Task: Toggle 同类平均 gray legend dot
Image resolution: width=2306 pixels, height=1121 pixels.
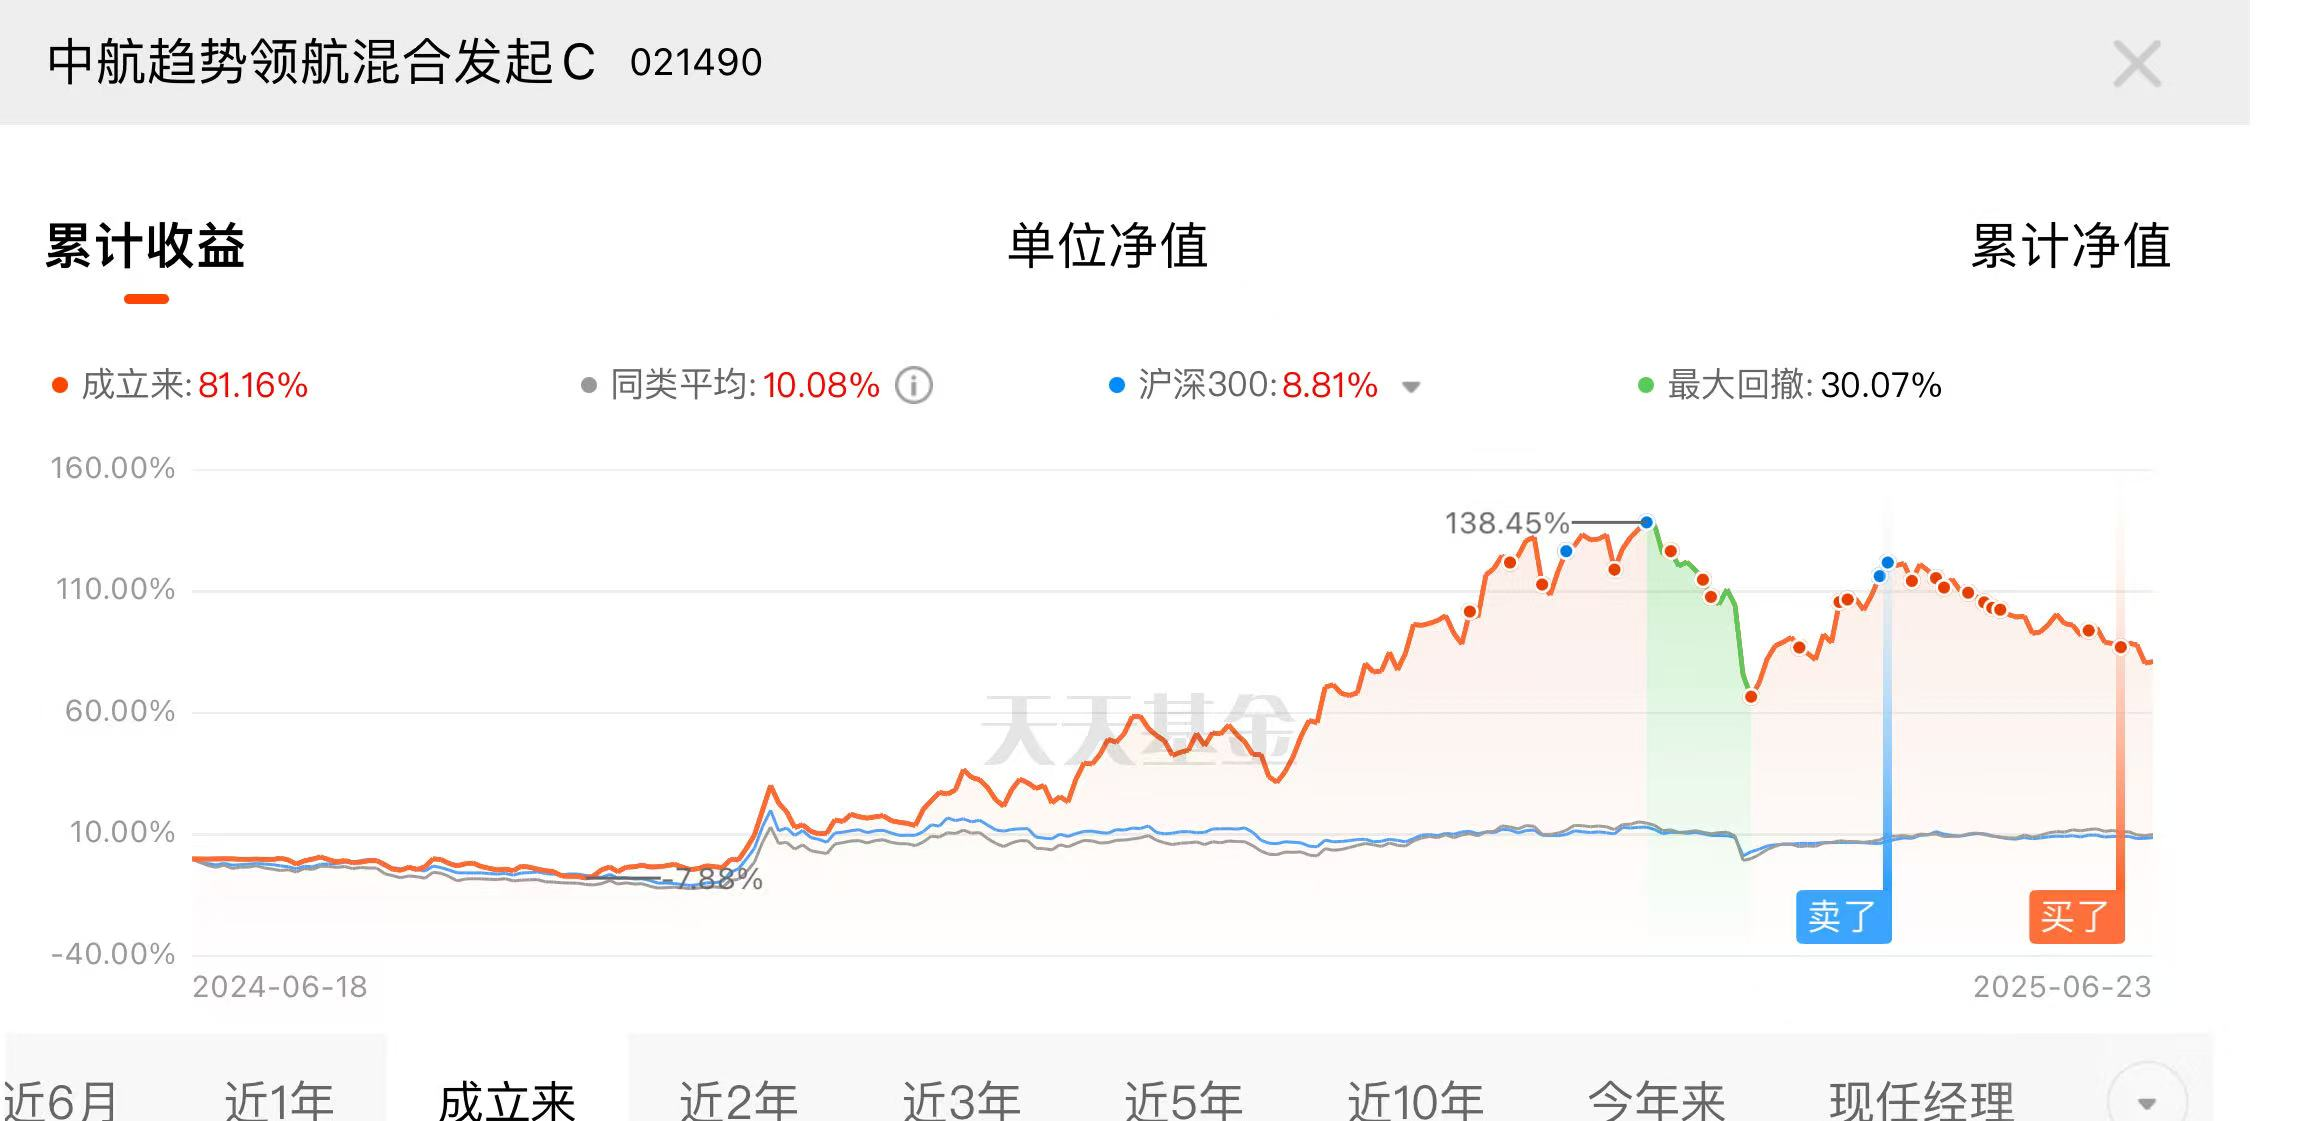Action: pos(589,386)
